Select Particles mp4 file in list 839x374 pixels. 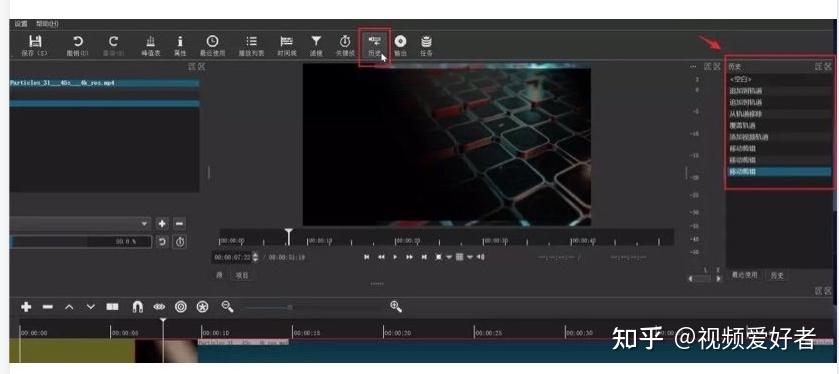(x=104, y=83)
